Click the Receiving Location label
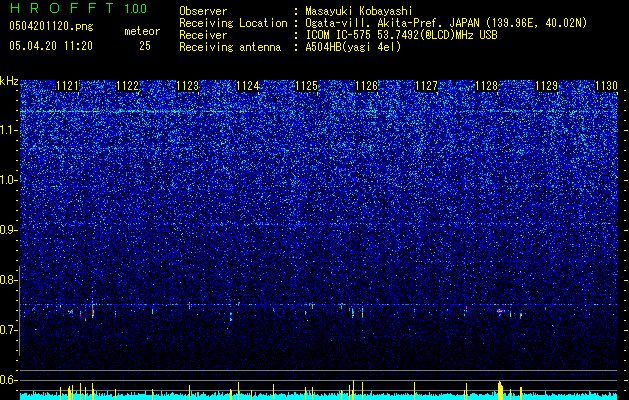 pyautogui.click(x=233, y=23)
